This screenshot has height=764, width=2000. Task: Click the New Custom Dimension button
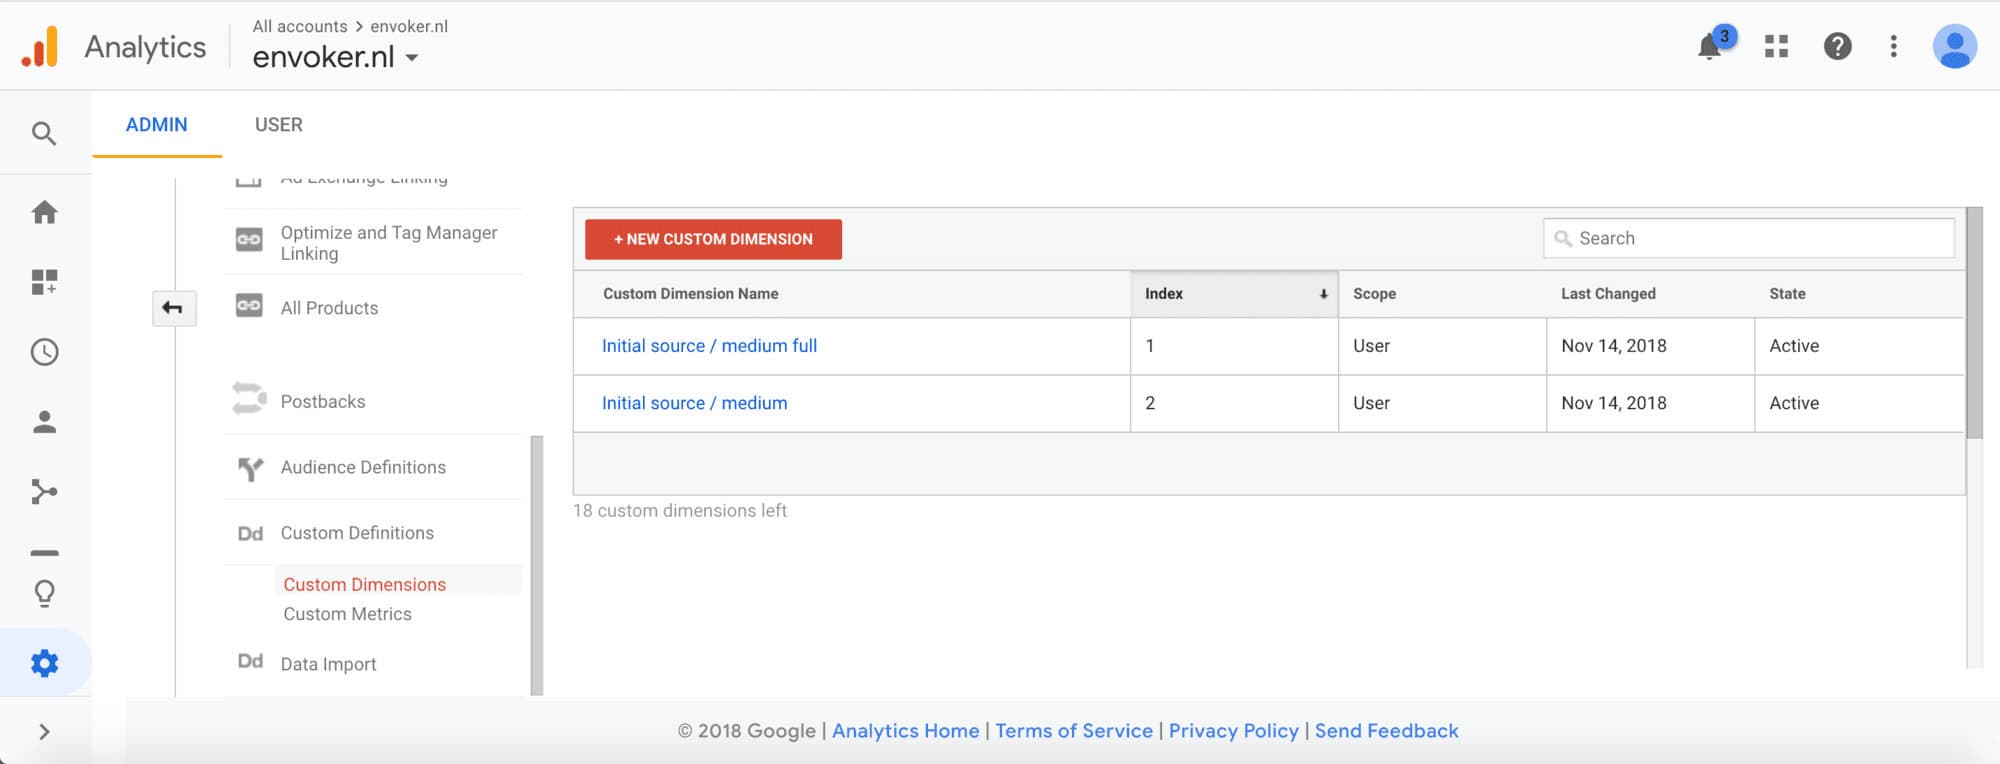[x=713, y=239]
